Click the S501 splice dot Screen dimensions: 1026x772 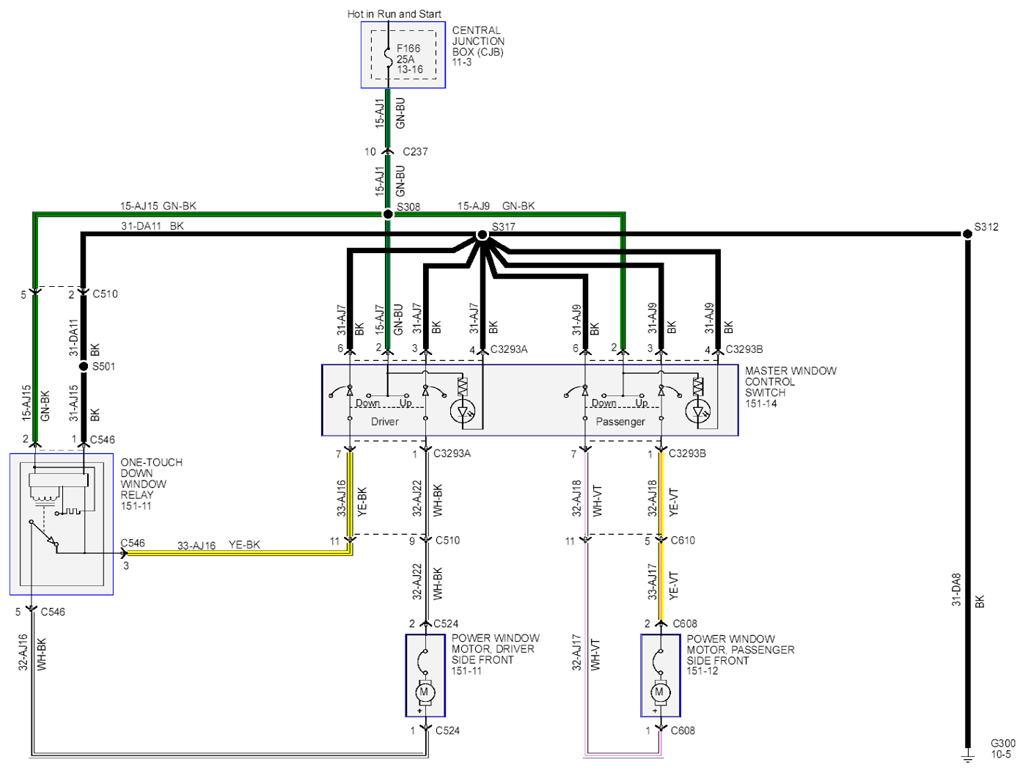coord(83,366)
